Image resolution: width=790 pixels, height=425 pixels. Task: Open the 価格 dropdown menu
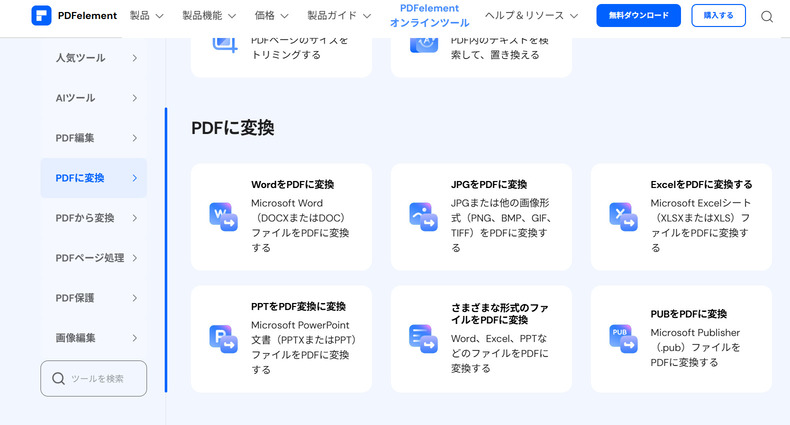272,16
